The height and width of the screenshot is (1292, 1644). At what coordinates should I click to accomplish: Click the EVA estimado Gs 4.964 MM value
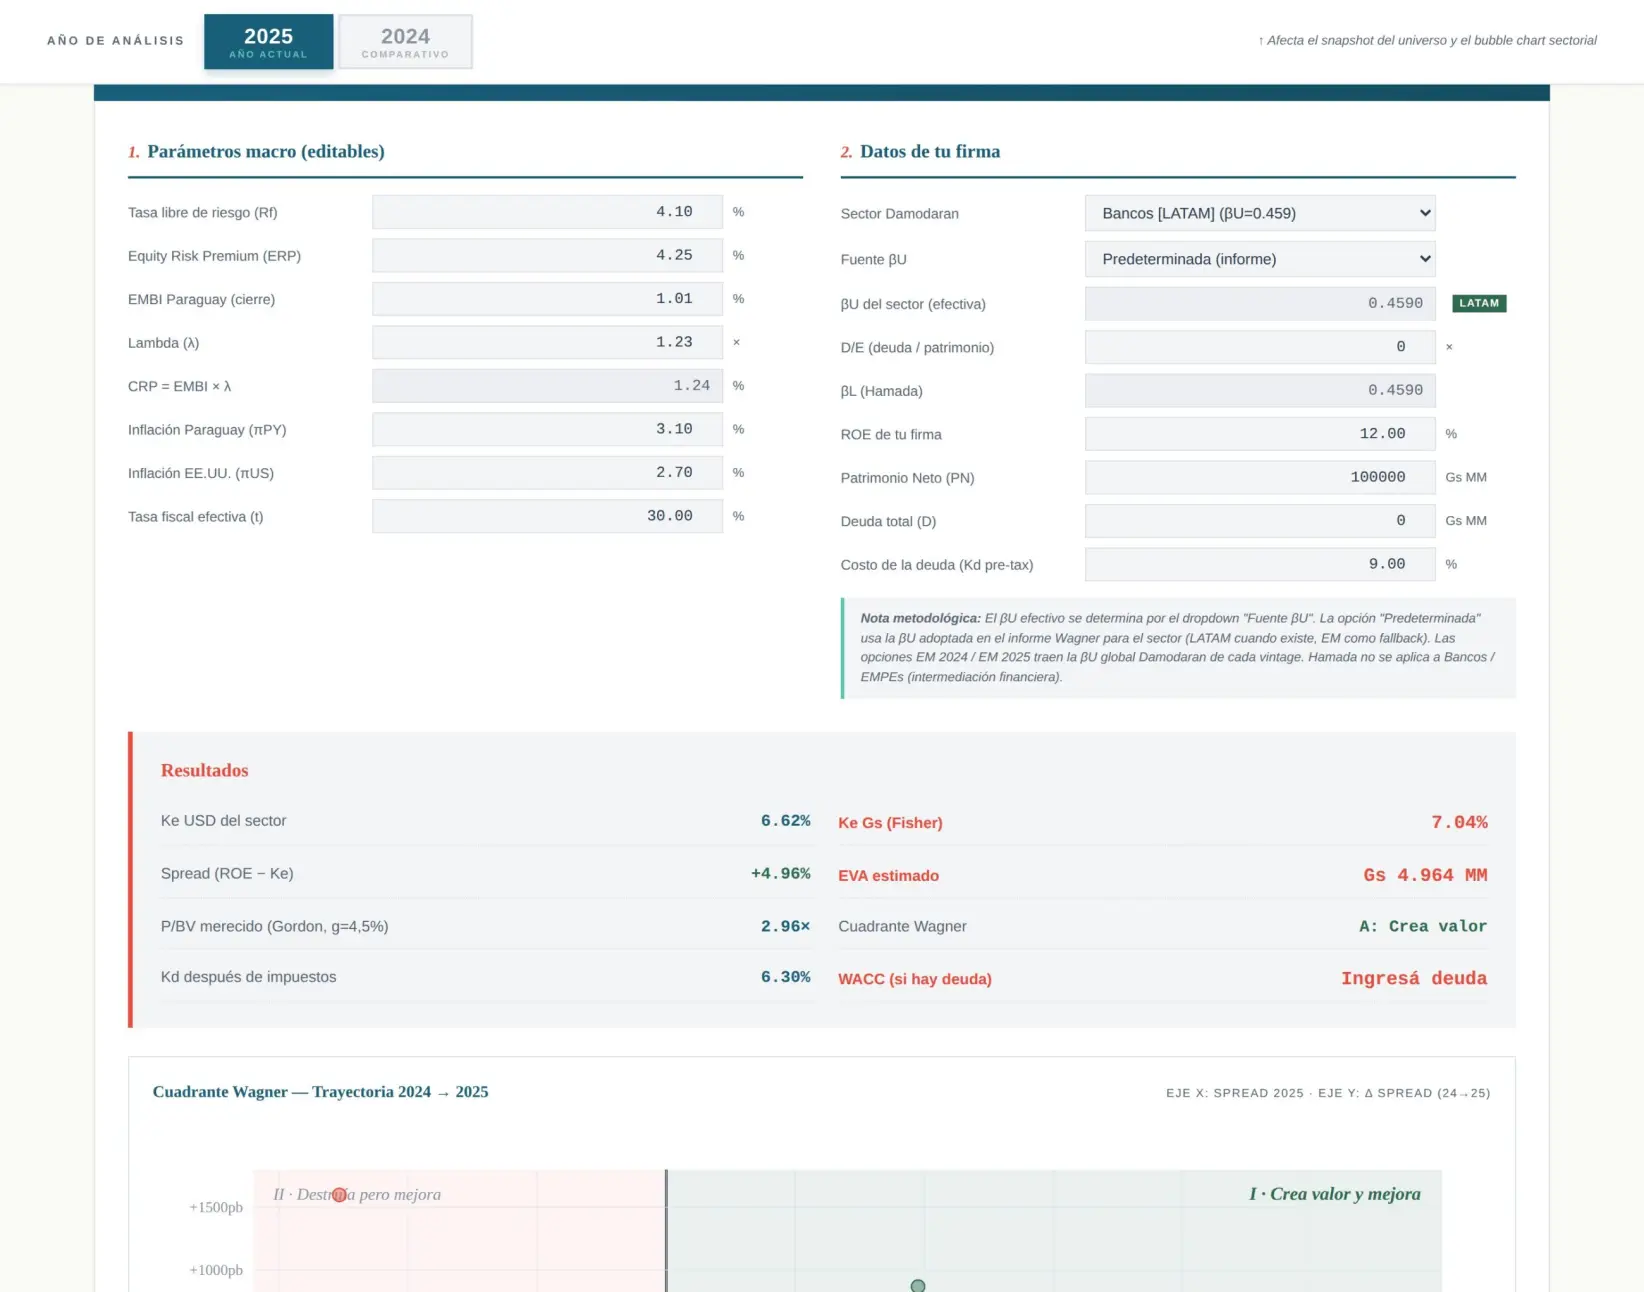[1425, 875]
